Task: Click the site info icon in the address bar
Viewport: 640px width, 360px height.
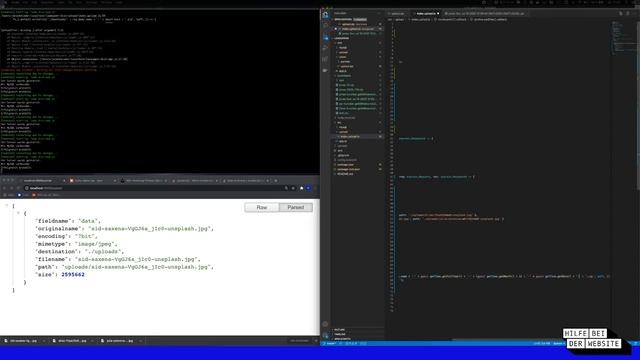Action: coord(27,188)
